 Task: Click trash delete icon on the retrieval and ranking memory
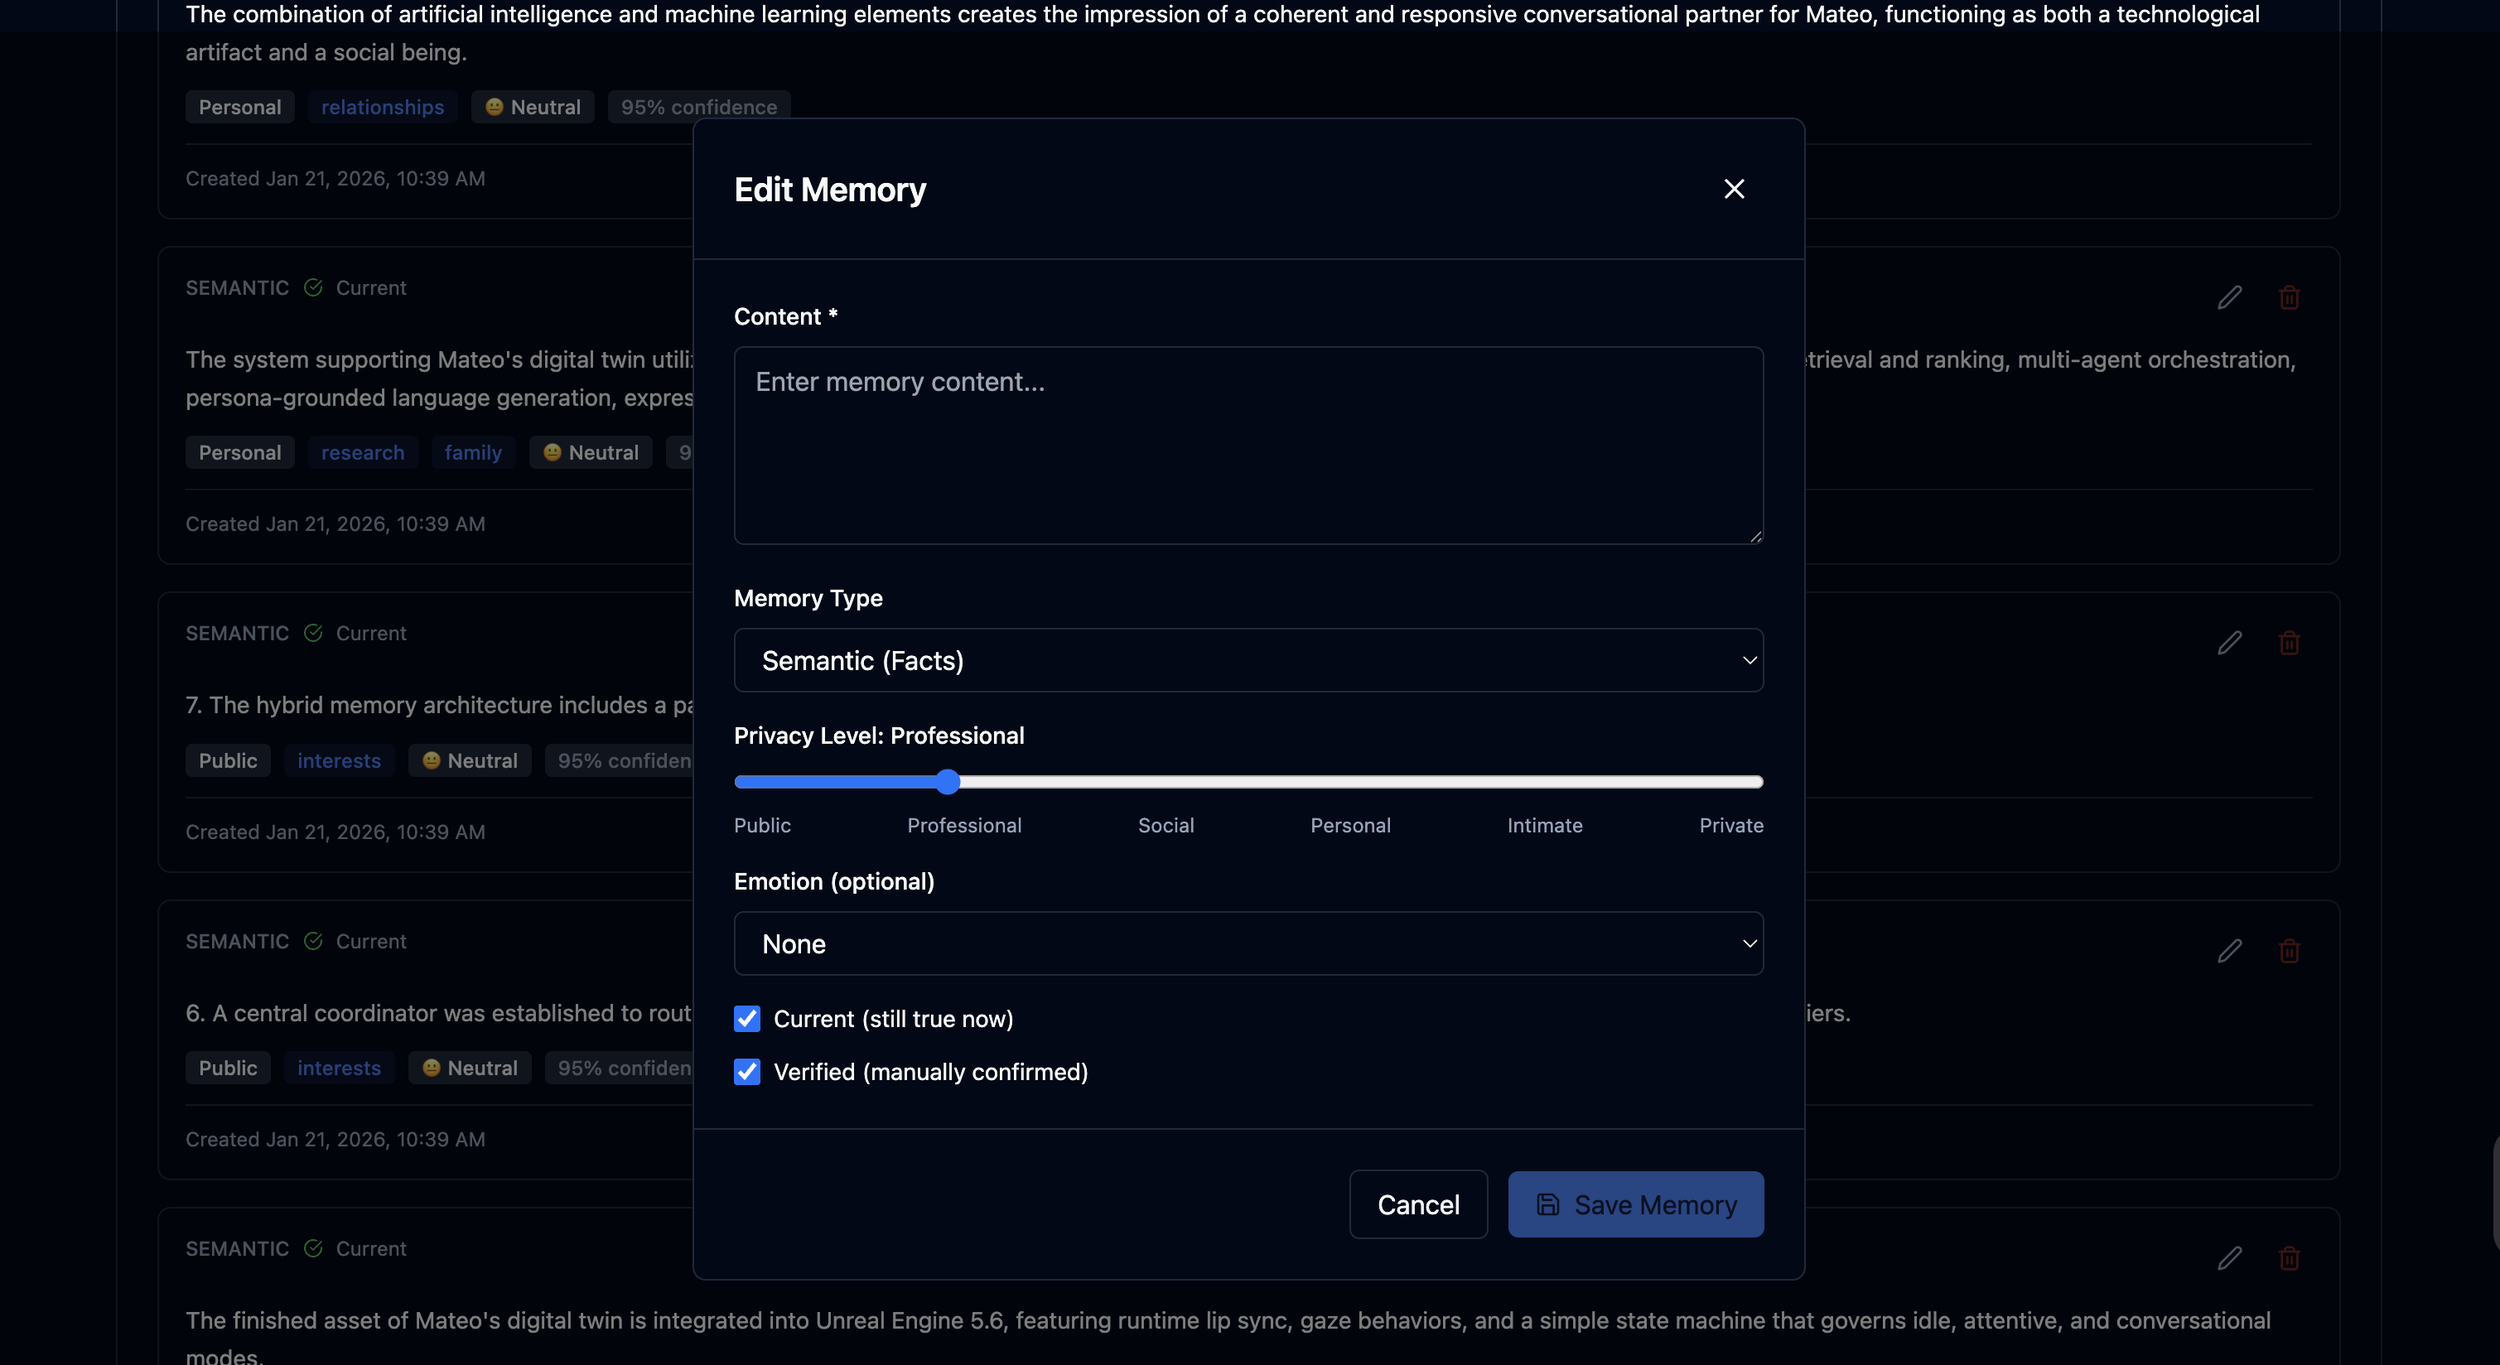coord(2289,298)
